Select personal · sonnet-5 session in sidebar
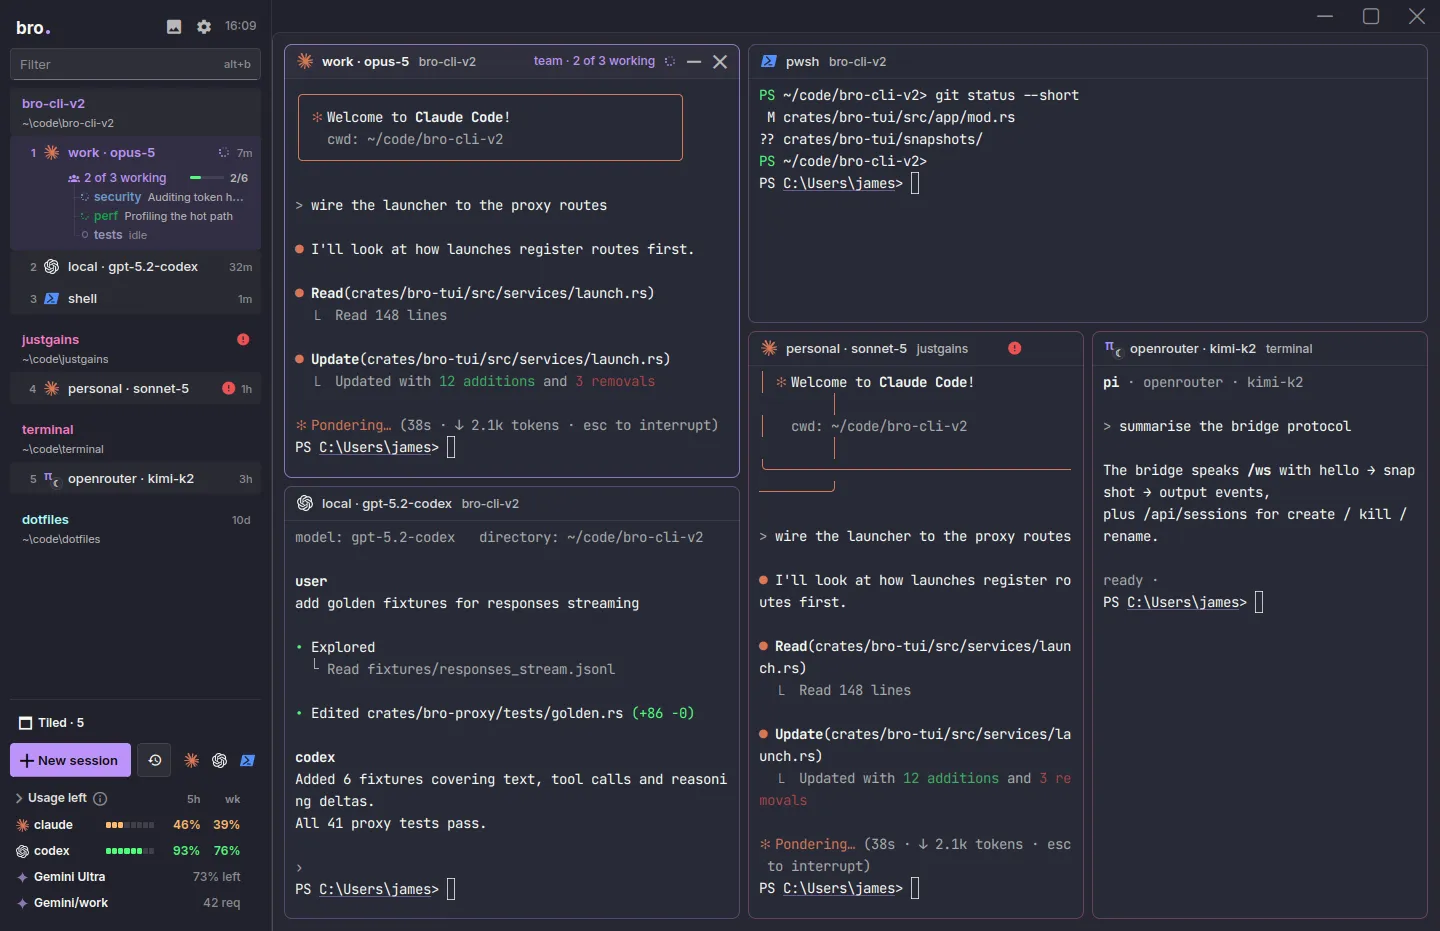Screen dimensions: 1440x931 136,389
